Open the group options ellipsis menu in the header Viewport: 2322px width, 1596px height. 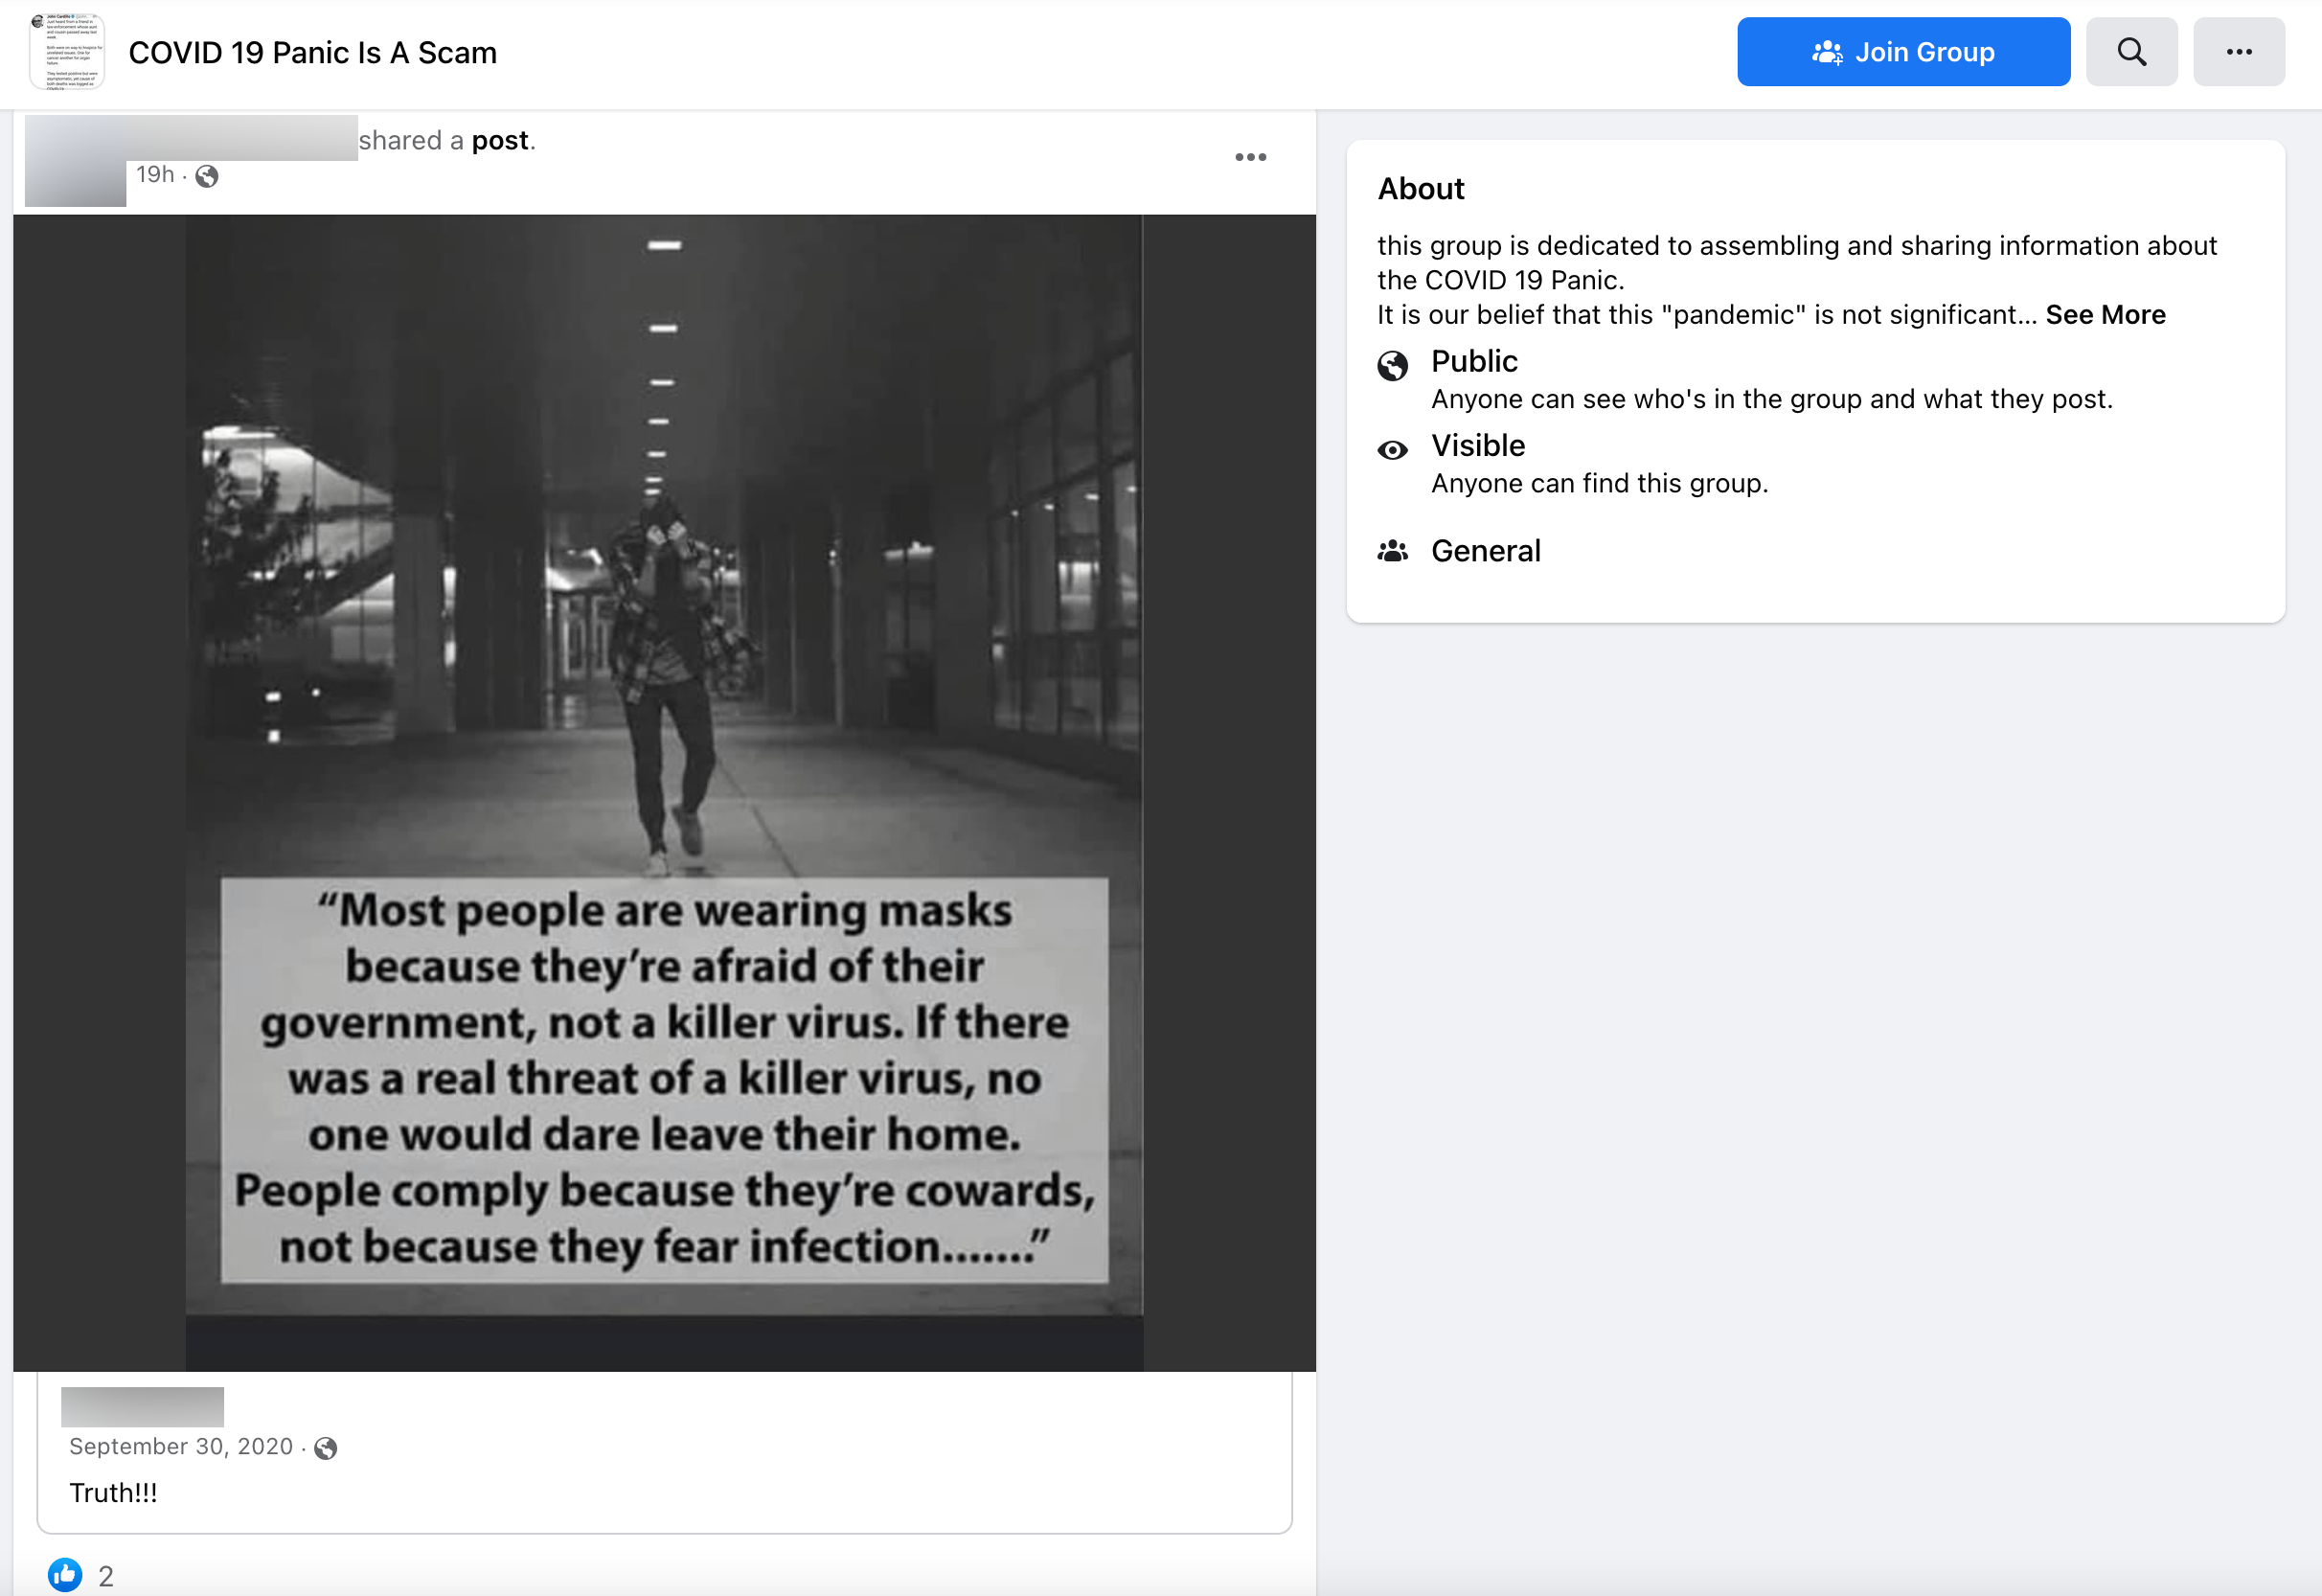2239,51
